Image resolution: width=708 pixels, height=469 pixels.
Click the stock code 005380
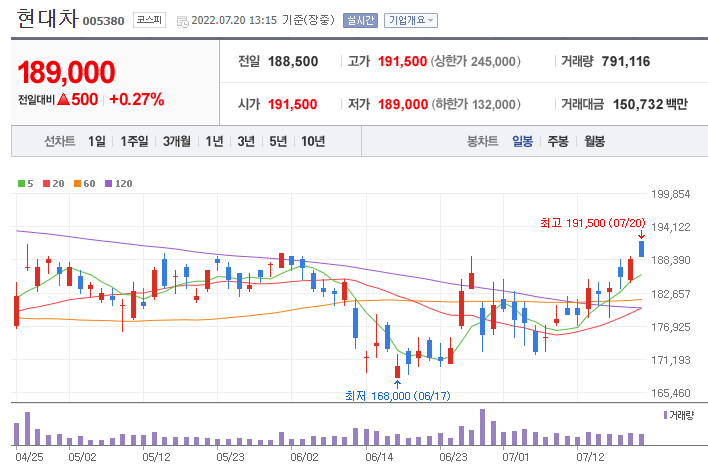pos(103,21)
